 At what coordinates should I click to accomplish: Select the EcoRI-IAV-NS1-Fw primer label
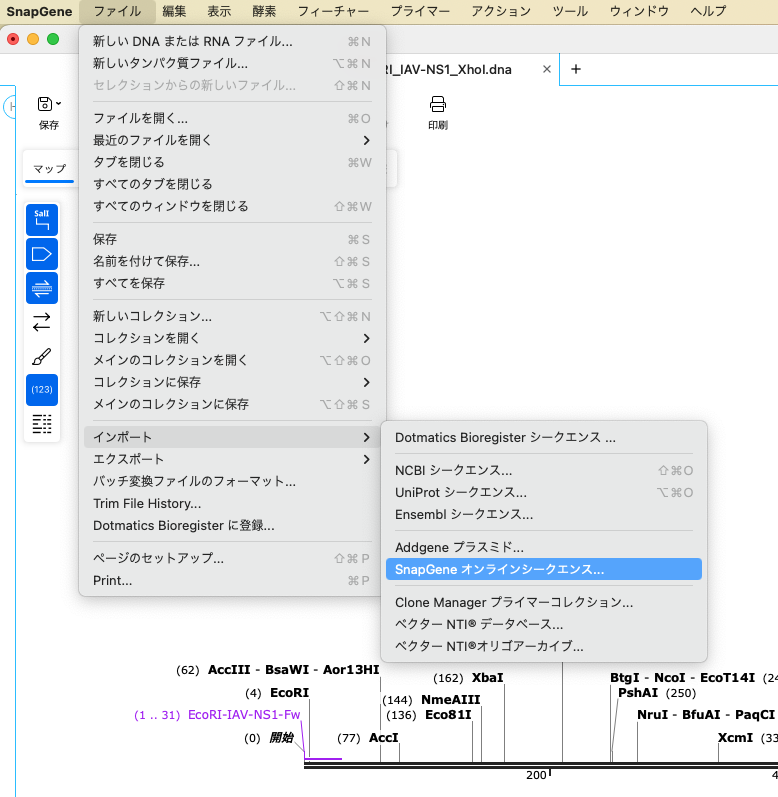pyautogui.click(x=244, y=715)
